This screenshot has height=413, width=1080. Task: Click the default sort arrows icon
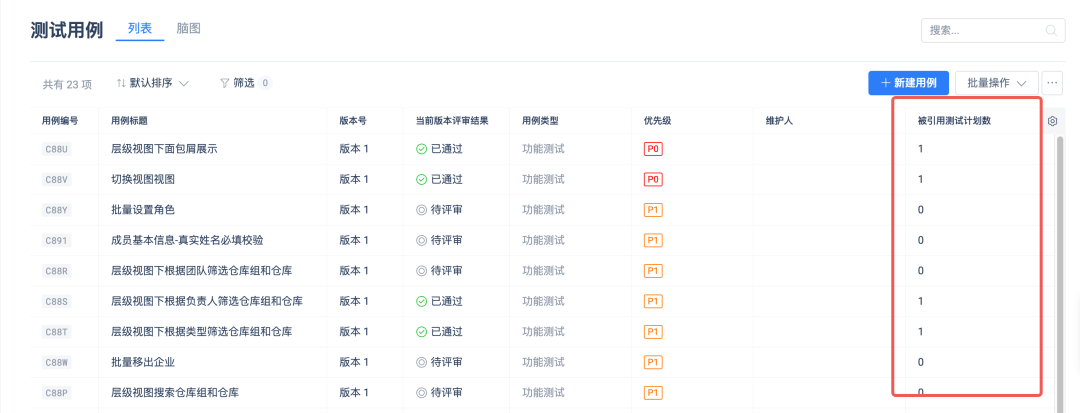point(121,83)
